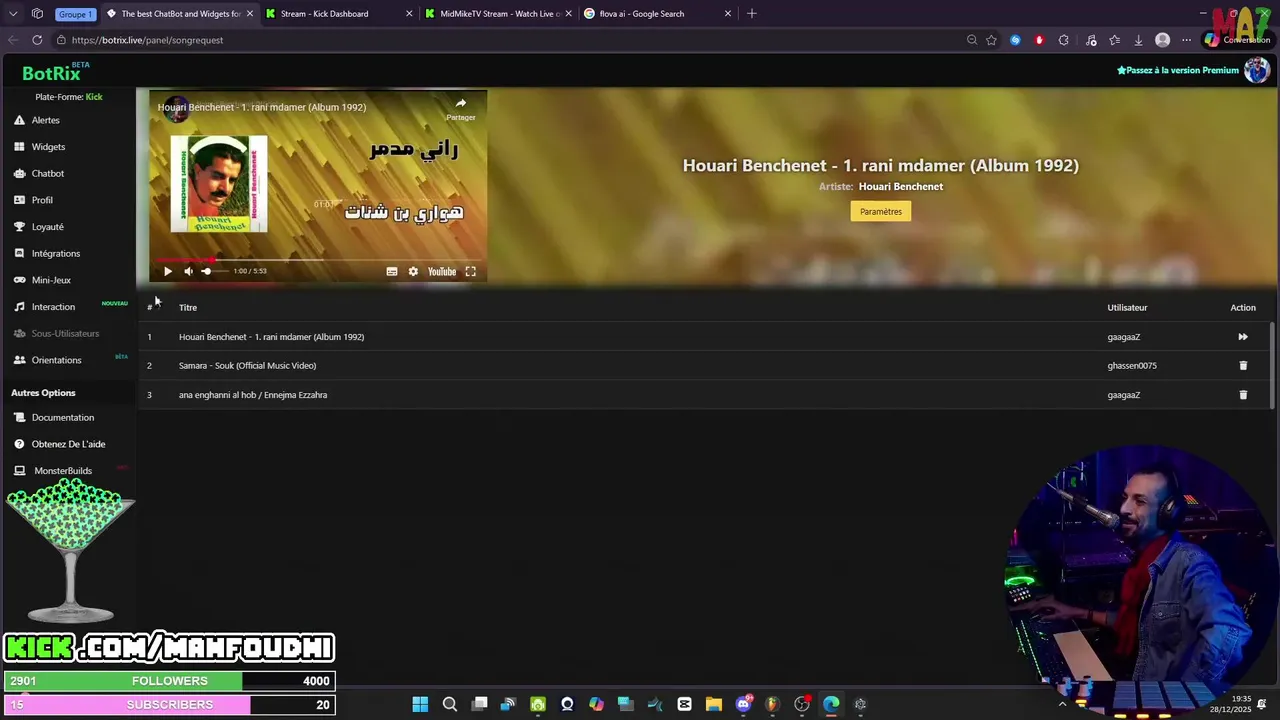Switch to the MidMikeTV Stream tab
The height and width of the screenshot is (720, 1280).
tap(498, 14)
